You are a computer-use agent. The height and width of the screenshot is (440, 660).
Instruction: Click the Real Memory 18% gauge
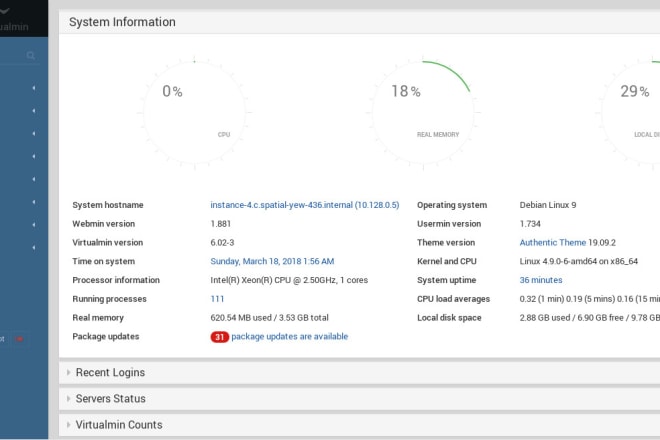[x=423, y=113]
